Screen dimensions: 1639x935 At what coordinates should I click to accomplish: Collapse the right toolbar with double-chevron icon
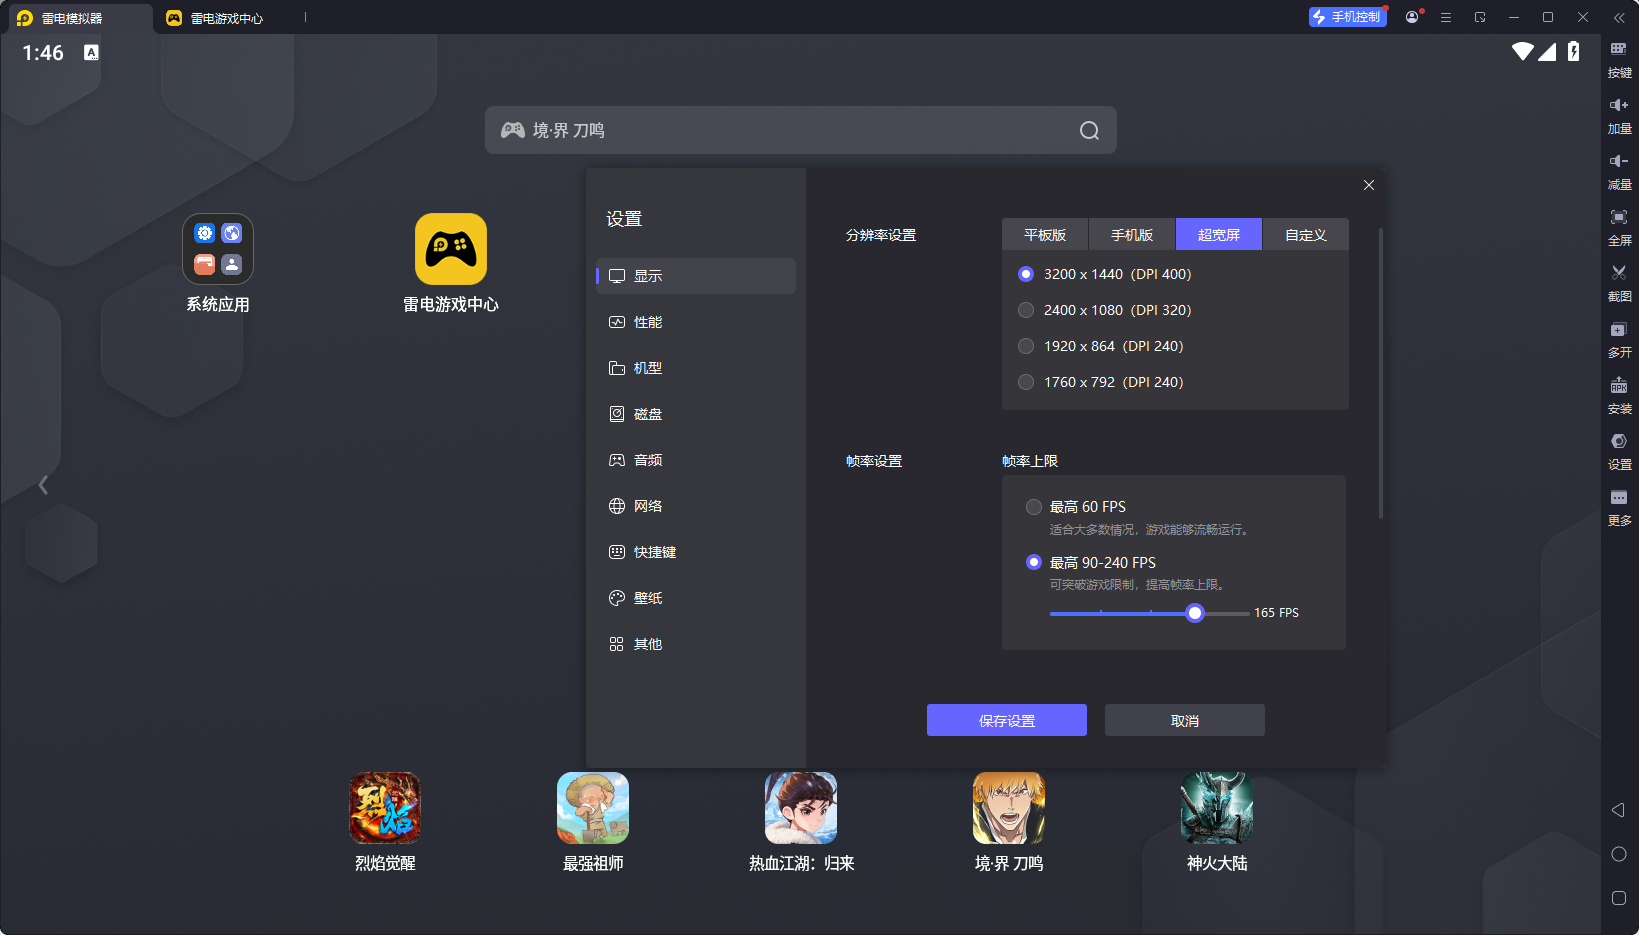1619,18
